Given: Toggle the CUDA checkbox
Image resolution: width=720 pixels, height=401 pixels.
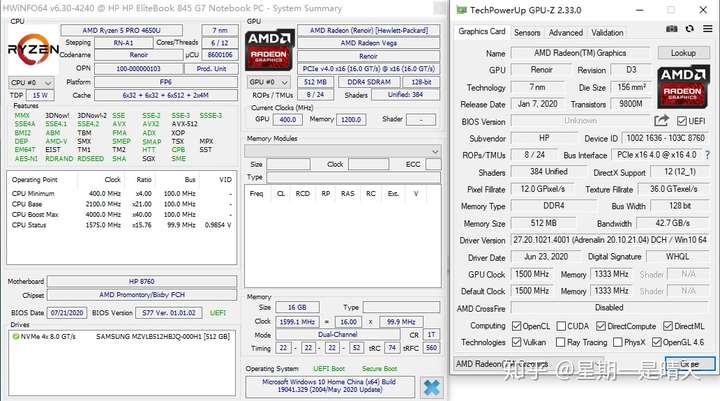Looking at the screenshot, I should (x=561, y=326).
